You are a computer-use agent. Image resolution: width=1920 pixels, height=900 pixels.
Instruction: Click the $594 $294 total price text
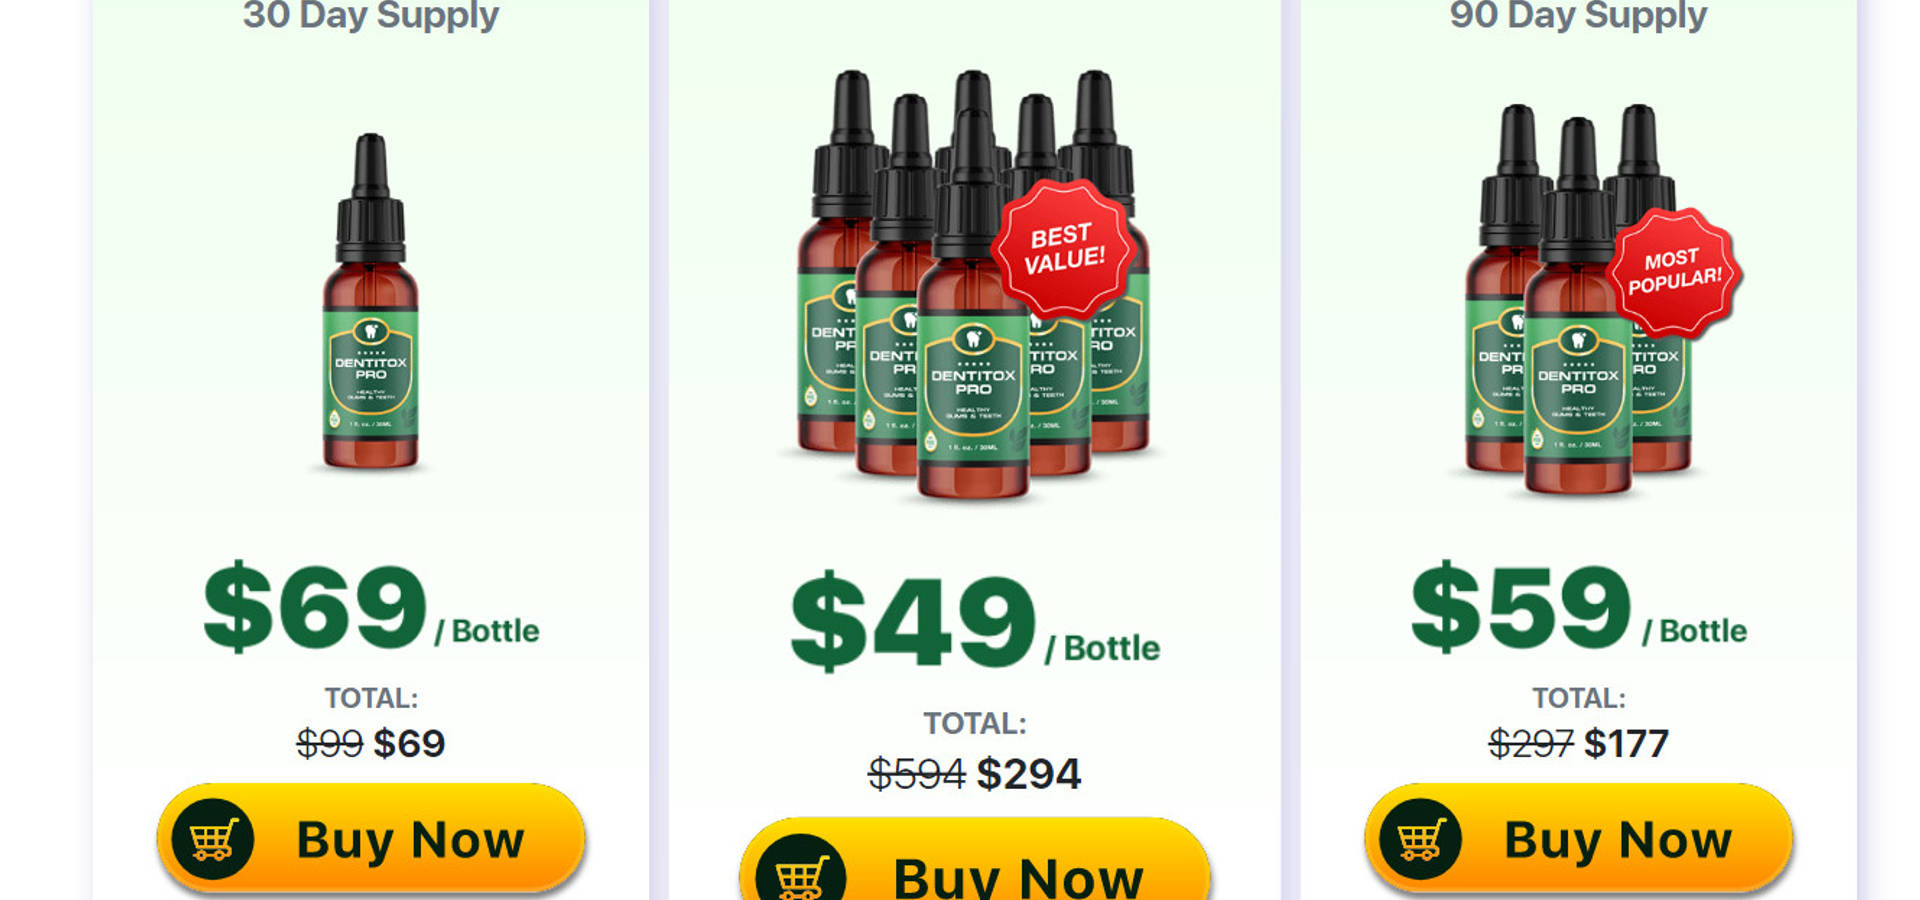975,773
